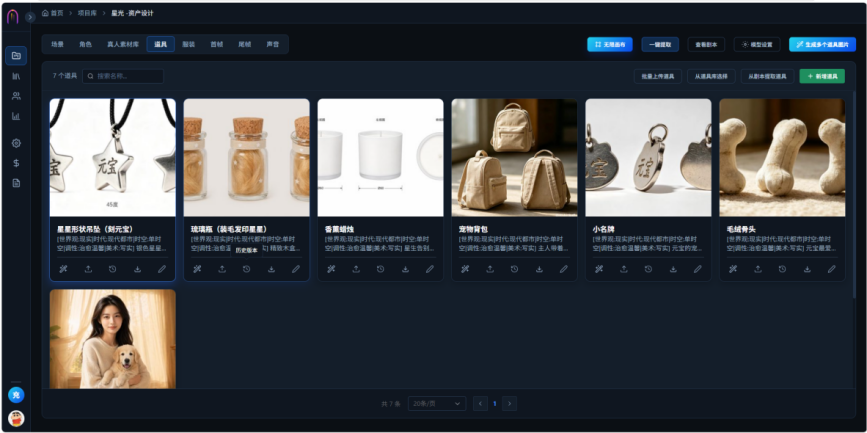The image size is (867, 433).
Task: Open the users icon in sidebar
Action: click(x=16, y=96)
